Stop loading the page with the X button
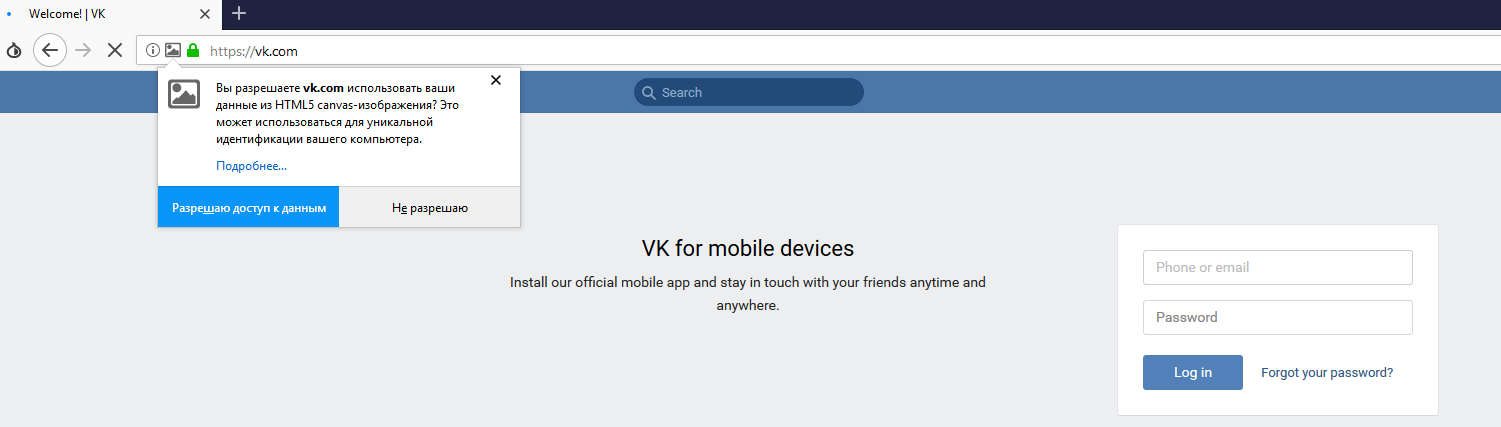Screen dimensions: 1501x427 pyautogui.click(x=114, y=50)
